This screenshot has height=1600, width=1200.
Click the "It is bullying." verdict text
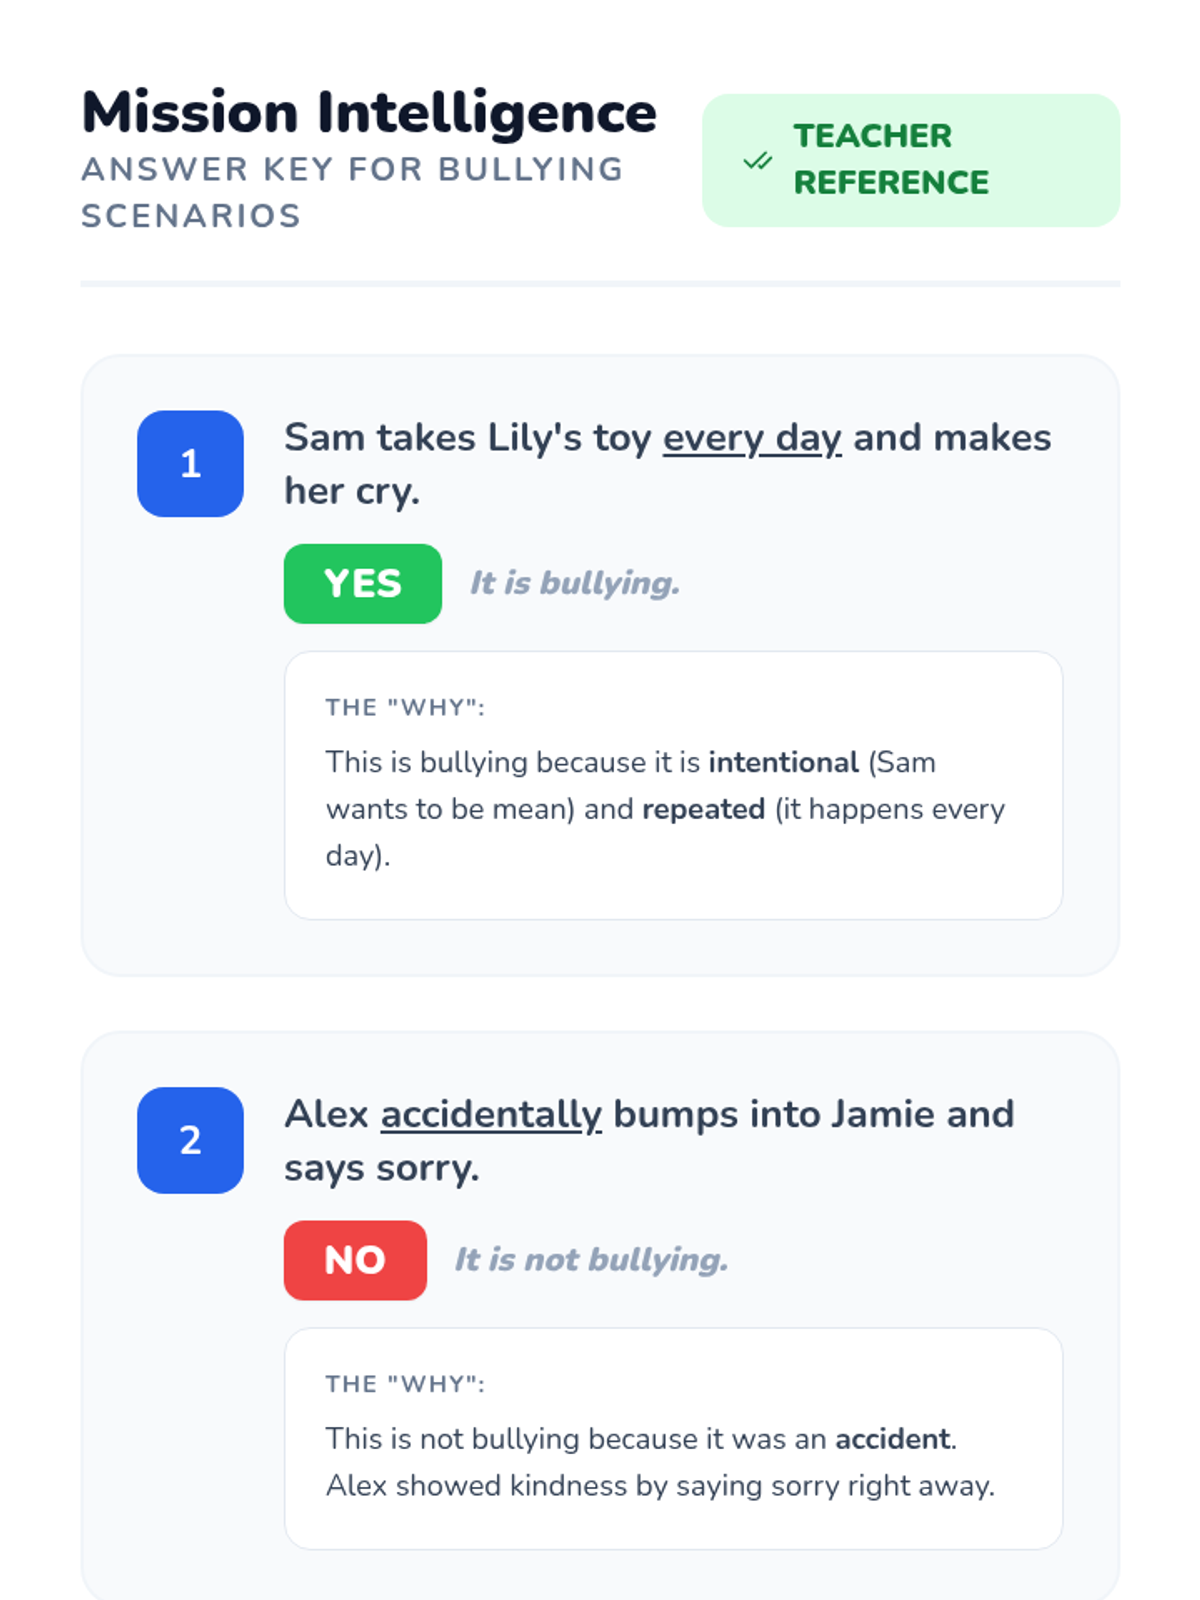[575, 583]
